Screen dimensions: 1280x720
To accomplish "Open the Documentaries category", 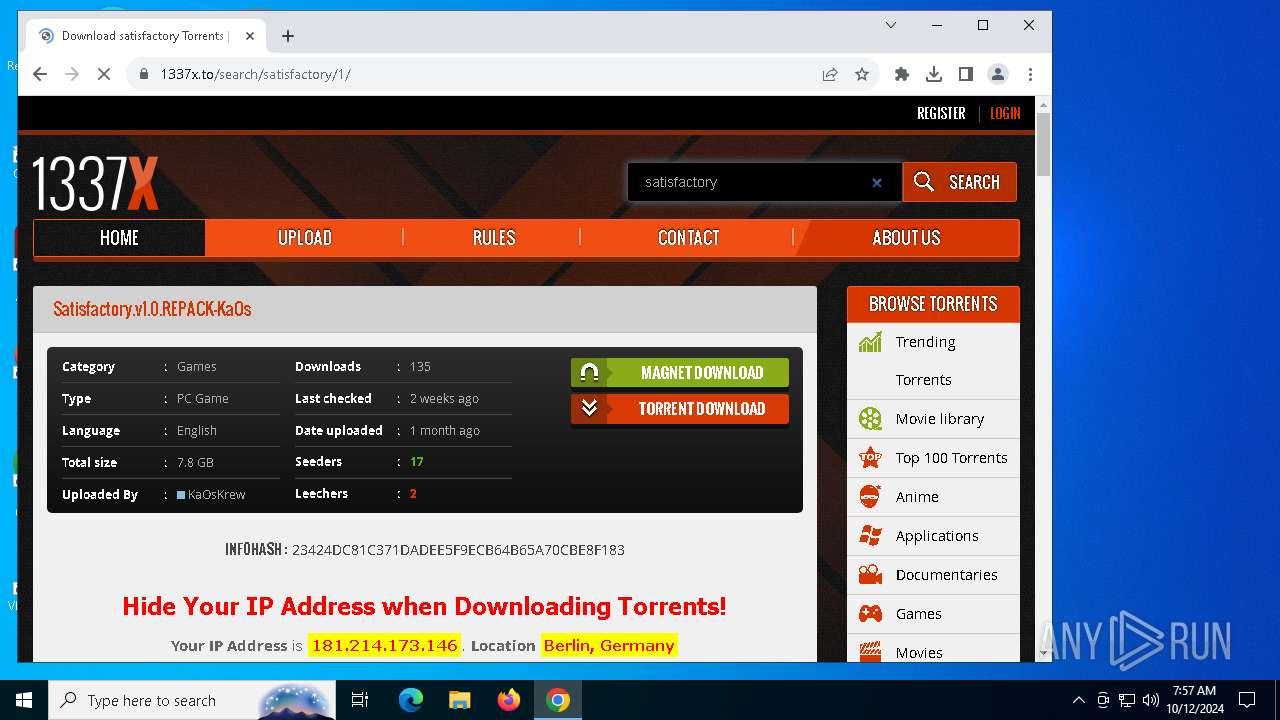I will coord(946,575).
